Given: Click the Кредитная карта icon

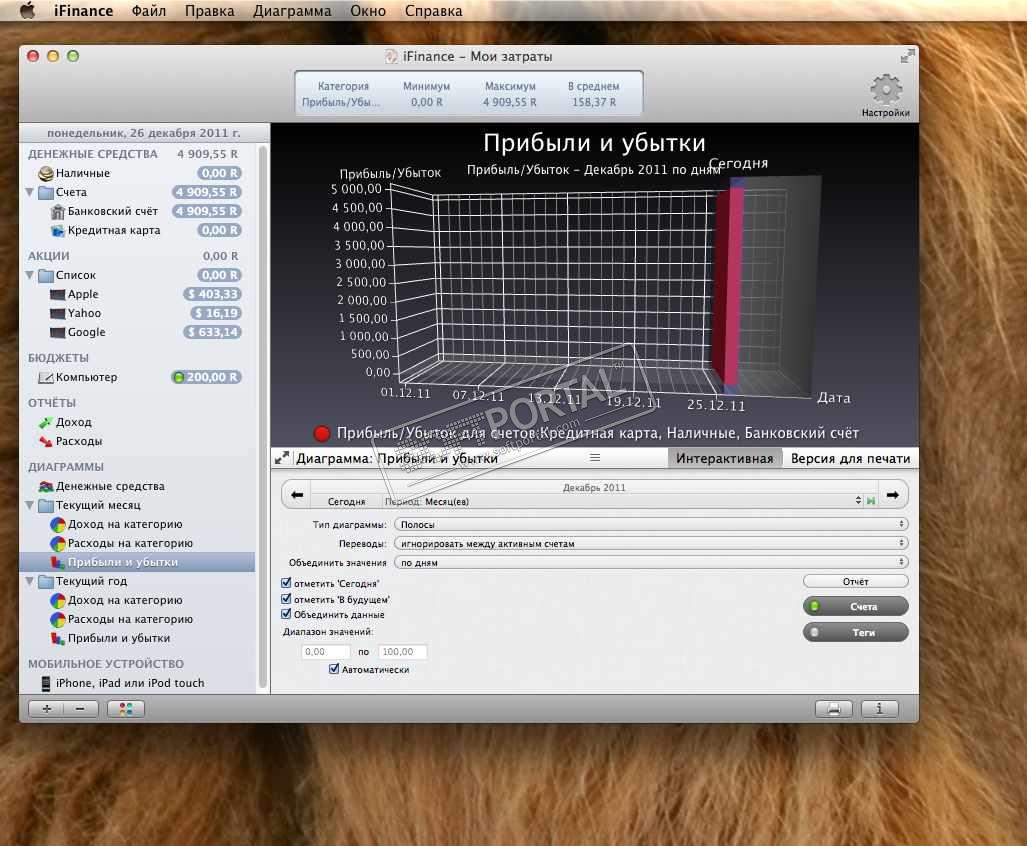Looking at the screenshot, I should pos(58,230).
